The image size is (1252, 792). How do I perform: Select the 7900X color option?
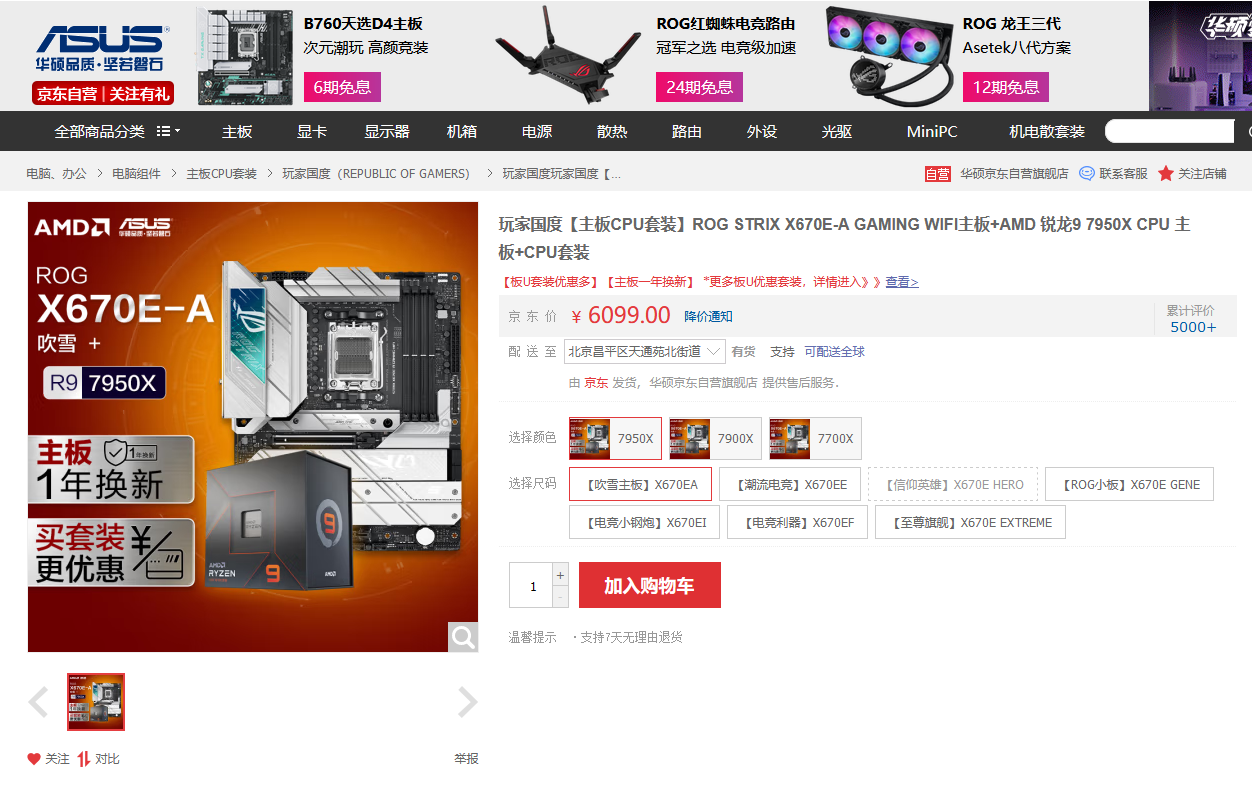pos(715,438)
